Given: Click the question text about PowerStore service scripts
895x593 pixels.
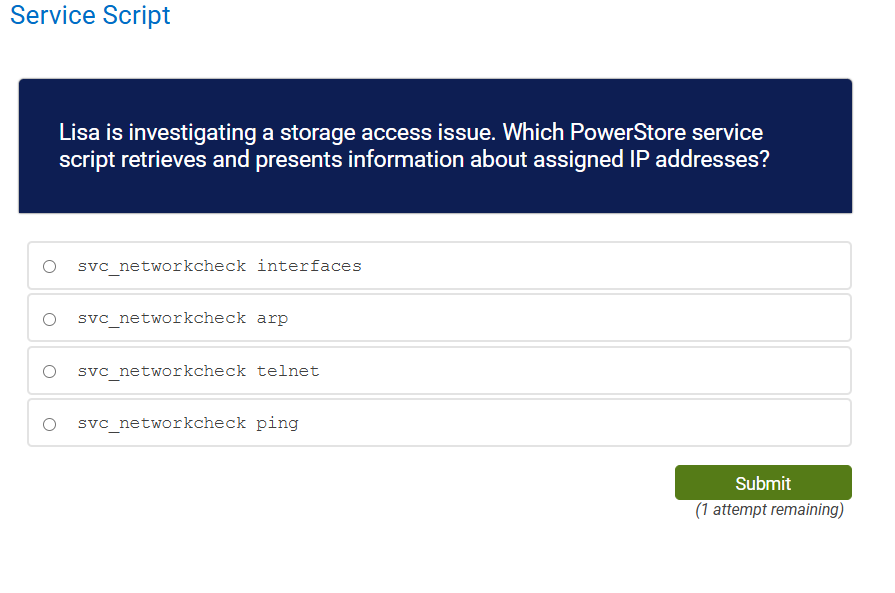Looking at the screenshot, I should [413, 145].
